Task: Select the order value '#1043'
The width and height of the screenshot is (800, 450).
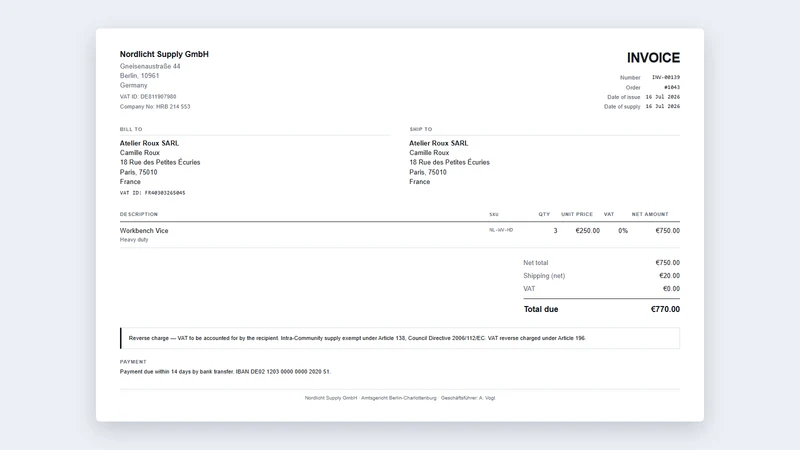Action: [x=672, y=87]
